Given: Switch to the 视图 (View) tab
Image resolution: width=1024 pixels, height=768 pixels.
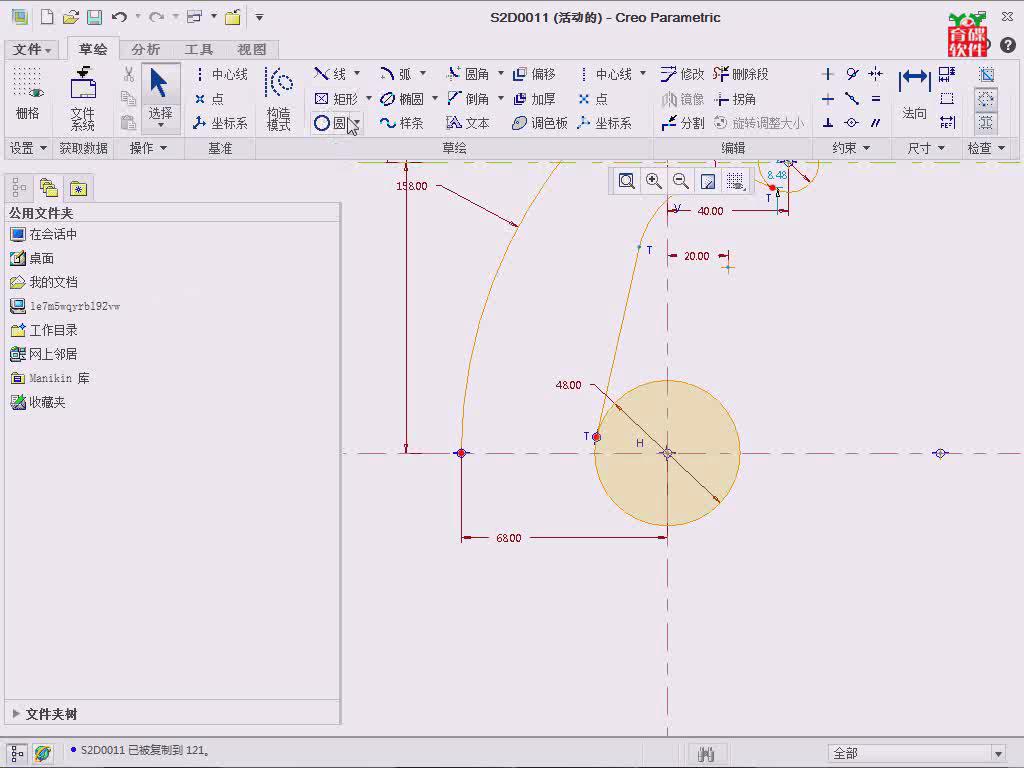Looking at the screenshot, I should [251, 50].
